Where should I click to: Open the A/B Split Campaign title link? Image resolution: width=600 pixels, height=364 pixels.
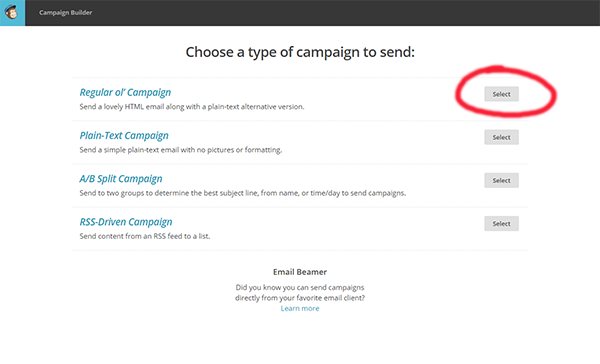(x=121, y=179)
